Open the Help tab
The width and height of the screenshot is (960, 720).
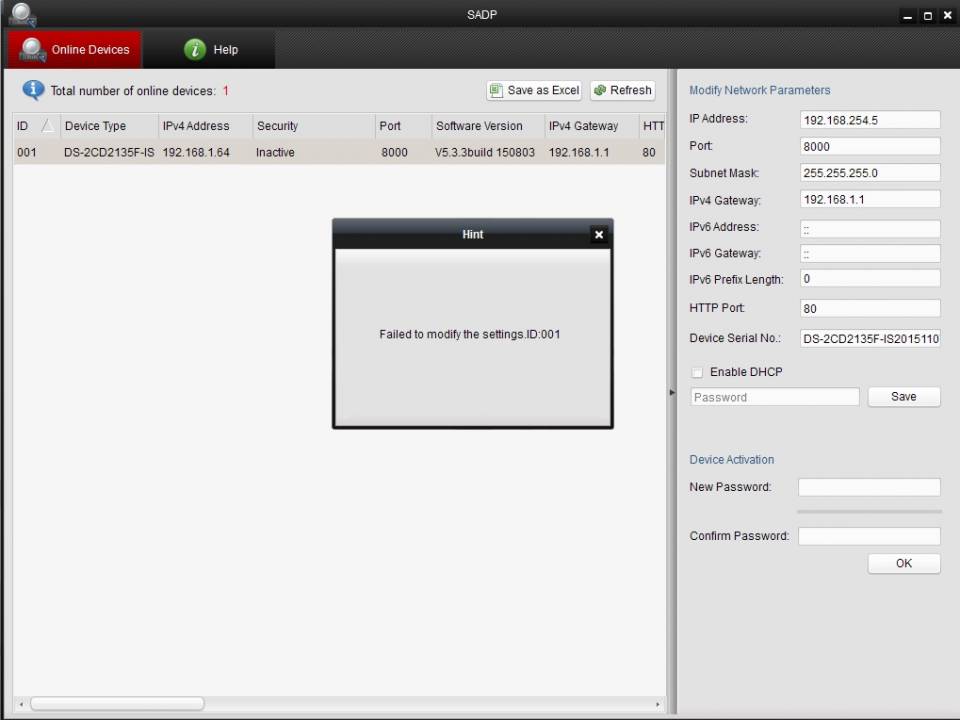coord(211,50)
